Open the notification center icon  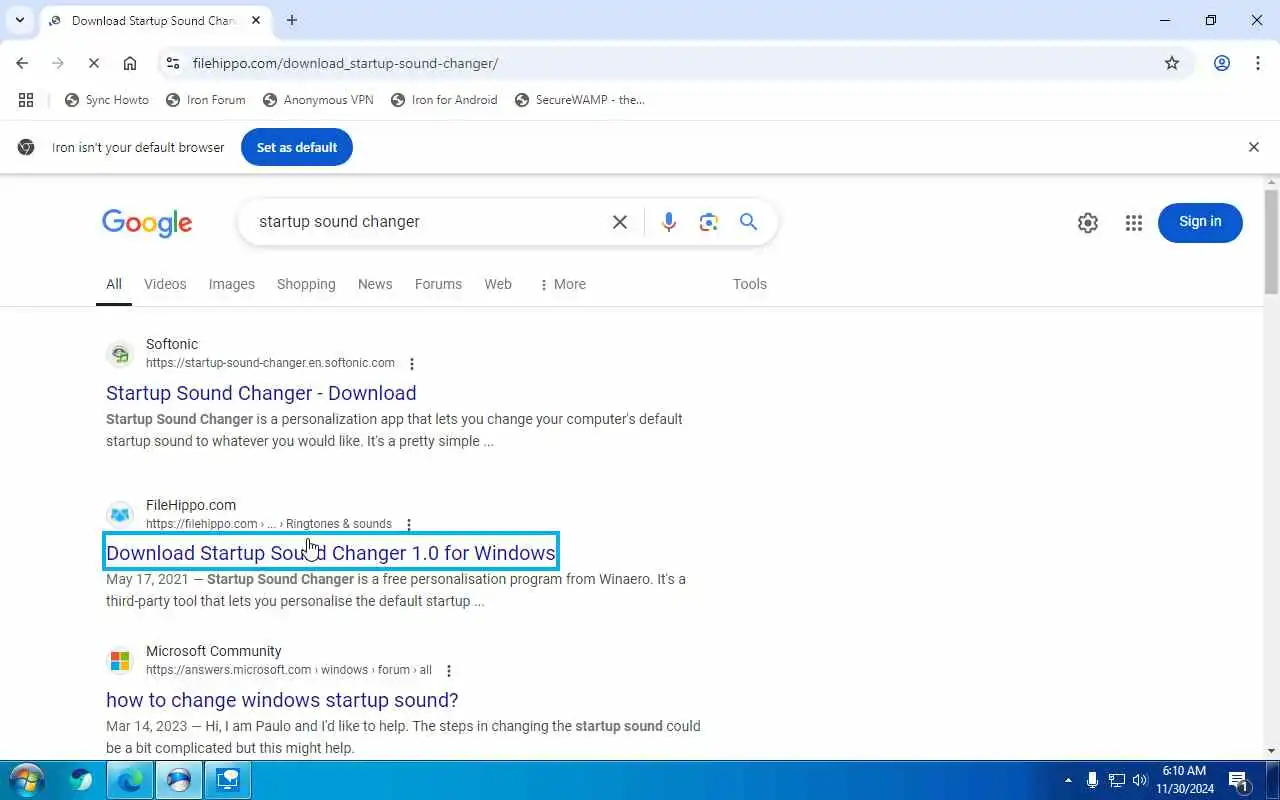[1238, 781]
